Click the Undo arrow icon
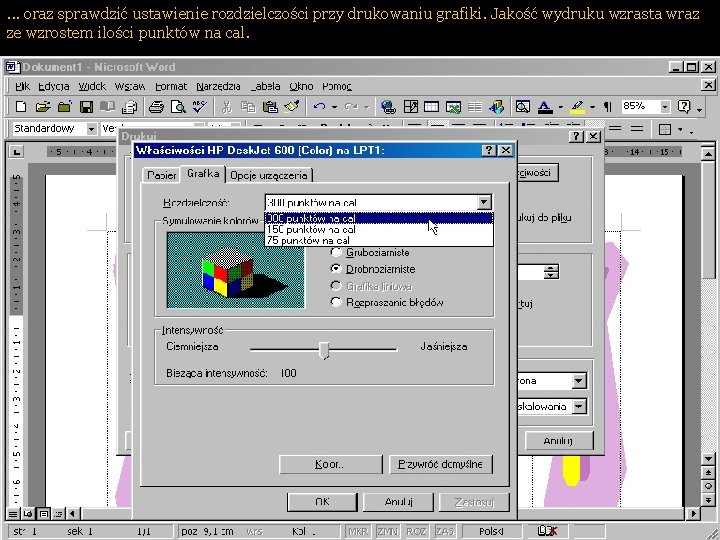Viewport: 720px width, 540px height. (x=319, y=107)
